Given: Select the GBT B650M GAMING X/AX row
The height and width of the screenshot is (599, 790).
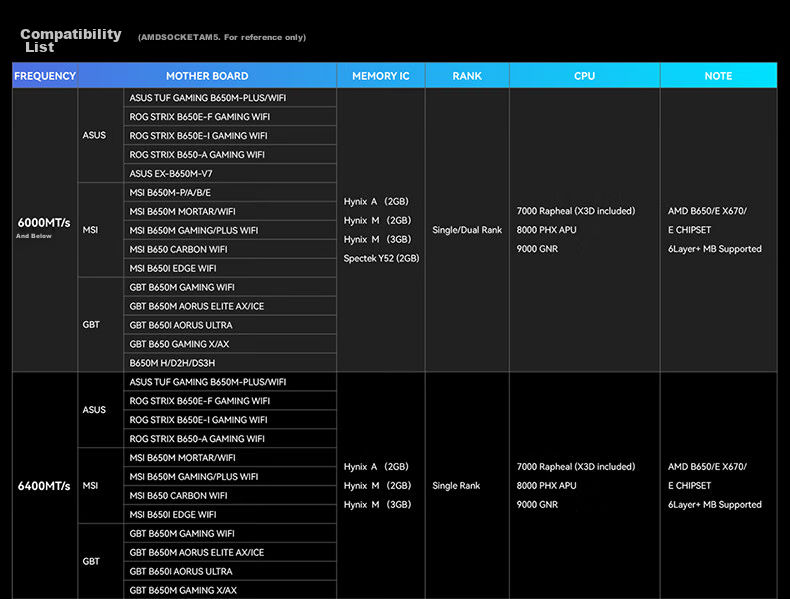Looking at the screenshot, I should [x=230, y=590].
